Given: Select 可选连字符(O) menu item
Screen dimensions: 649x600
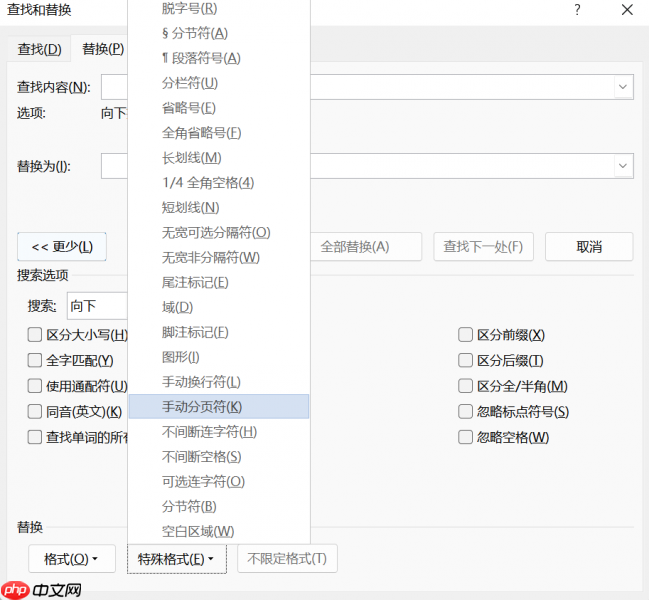Looking at the screenshot, I should pos(219,481).
